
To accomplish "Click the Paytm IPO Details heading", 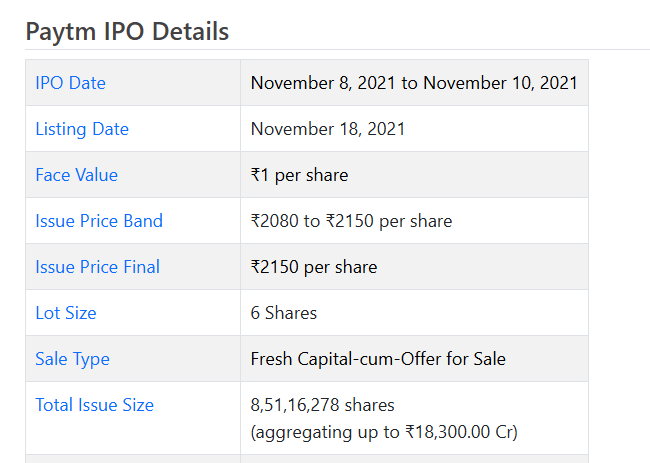I will point(127,32).
